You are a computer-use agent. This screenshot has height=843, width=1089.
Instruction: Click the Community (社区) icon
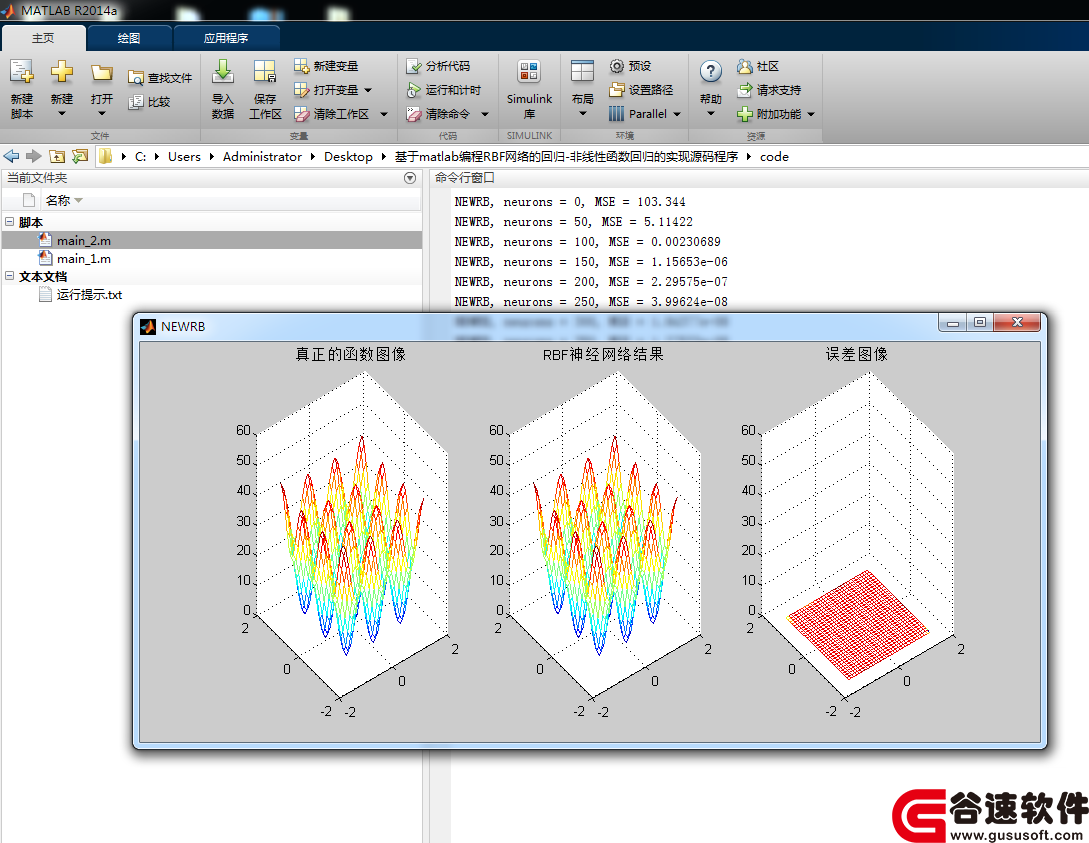pos(745,66)
